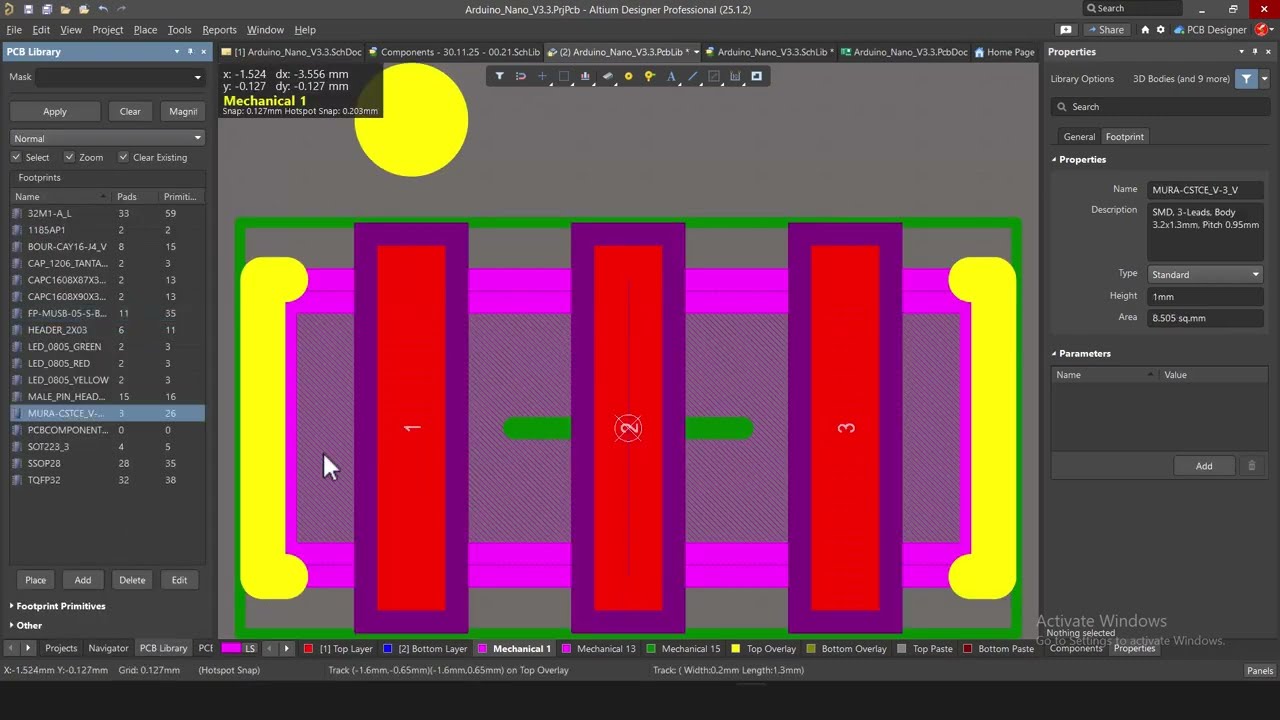Screen dimensions: 1280x720
Task: Open the Place menu
Action: (x=145, y=30)
